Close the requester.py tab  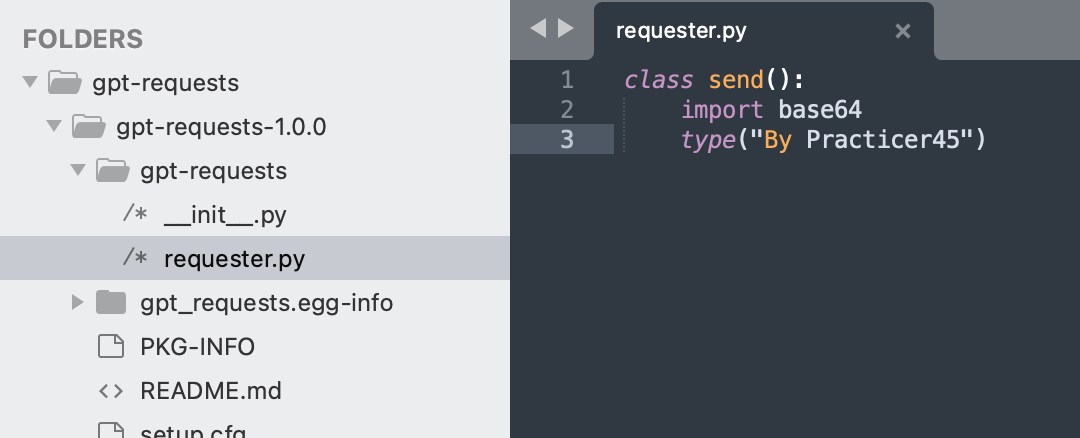(x=902, y=31)
